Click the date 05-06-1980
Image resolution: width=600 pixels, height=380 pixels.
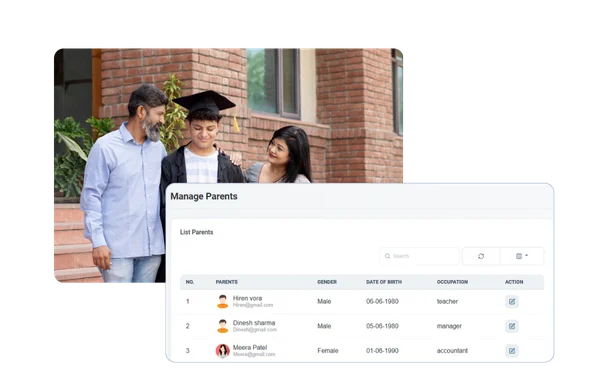click(382, 326)
